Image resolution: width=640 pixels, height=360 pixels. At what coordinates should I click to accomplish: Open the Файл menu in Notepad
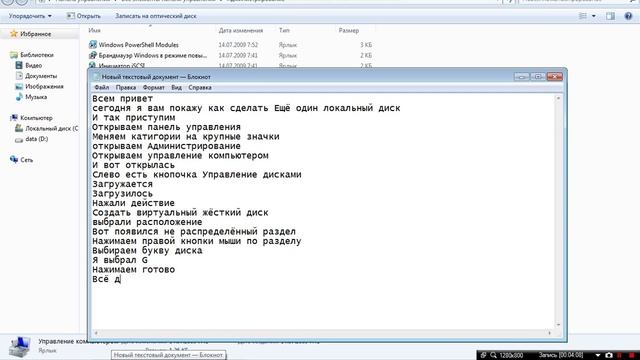101,87
